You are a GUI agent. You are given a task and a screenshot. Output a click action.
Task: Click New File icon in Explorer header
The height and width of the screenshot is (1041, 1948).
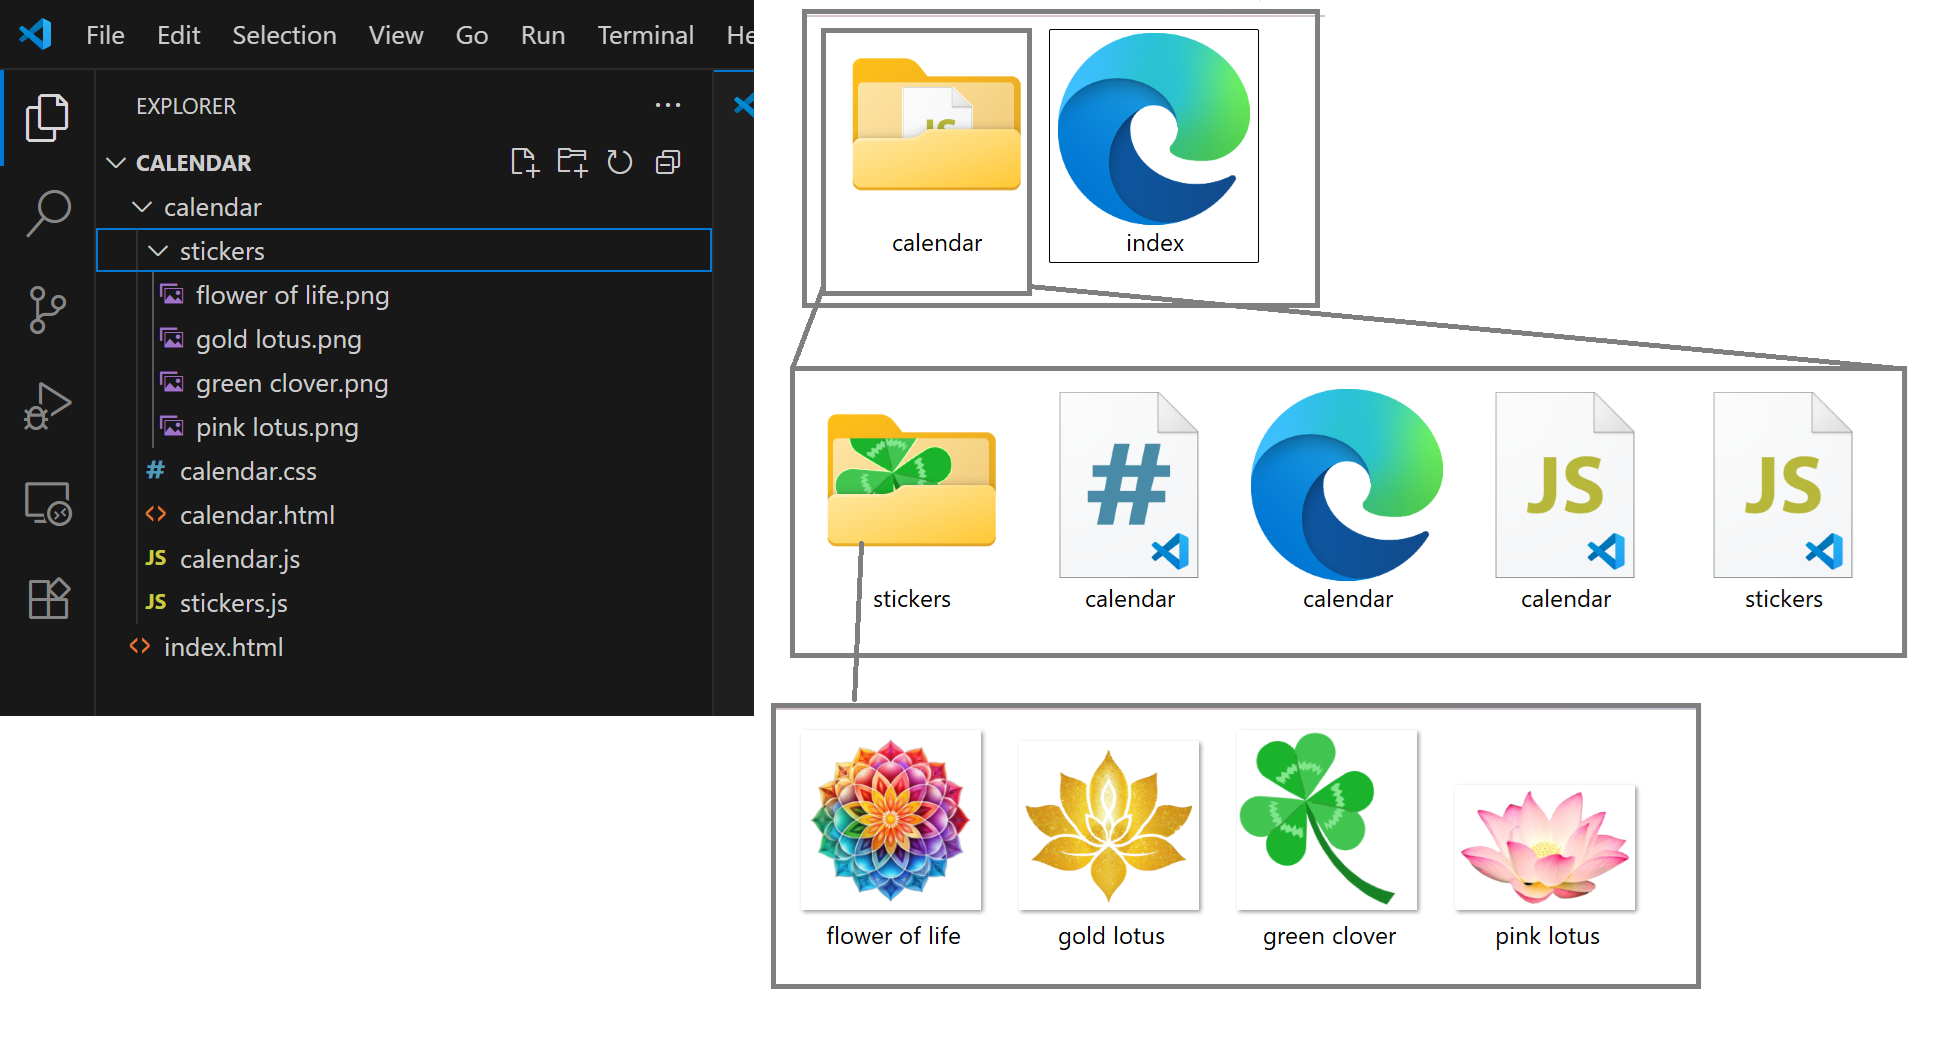(524, 162)
